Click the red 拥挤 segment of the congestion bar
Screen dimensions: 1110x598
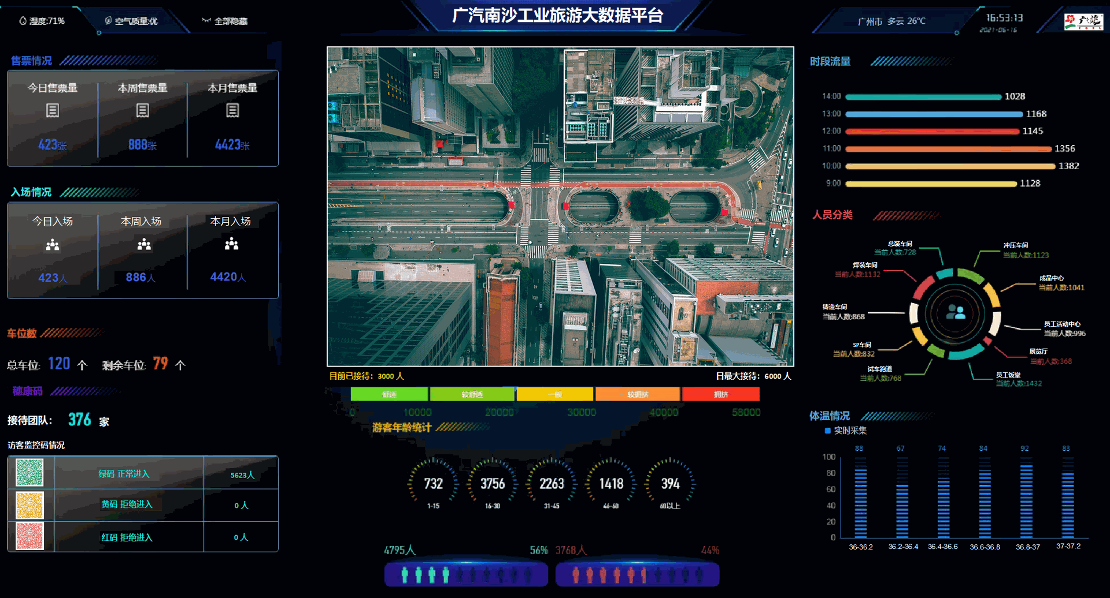click(x=720, y=395)
